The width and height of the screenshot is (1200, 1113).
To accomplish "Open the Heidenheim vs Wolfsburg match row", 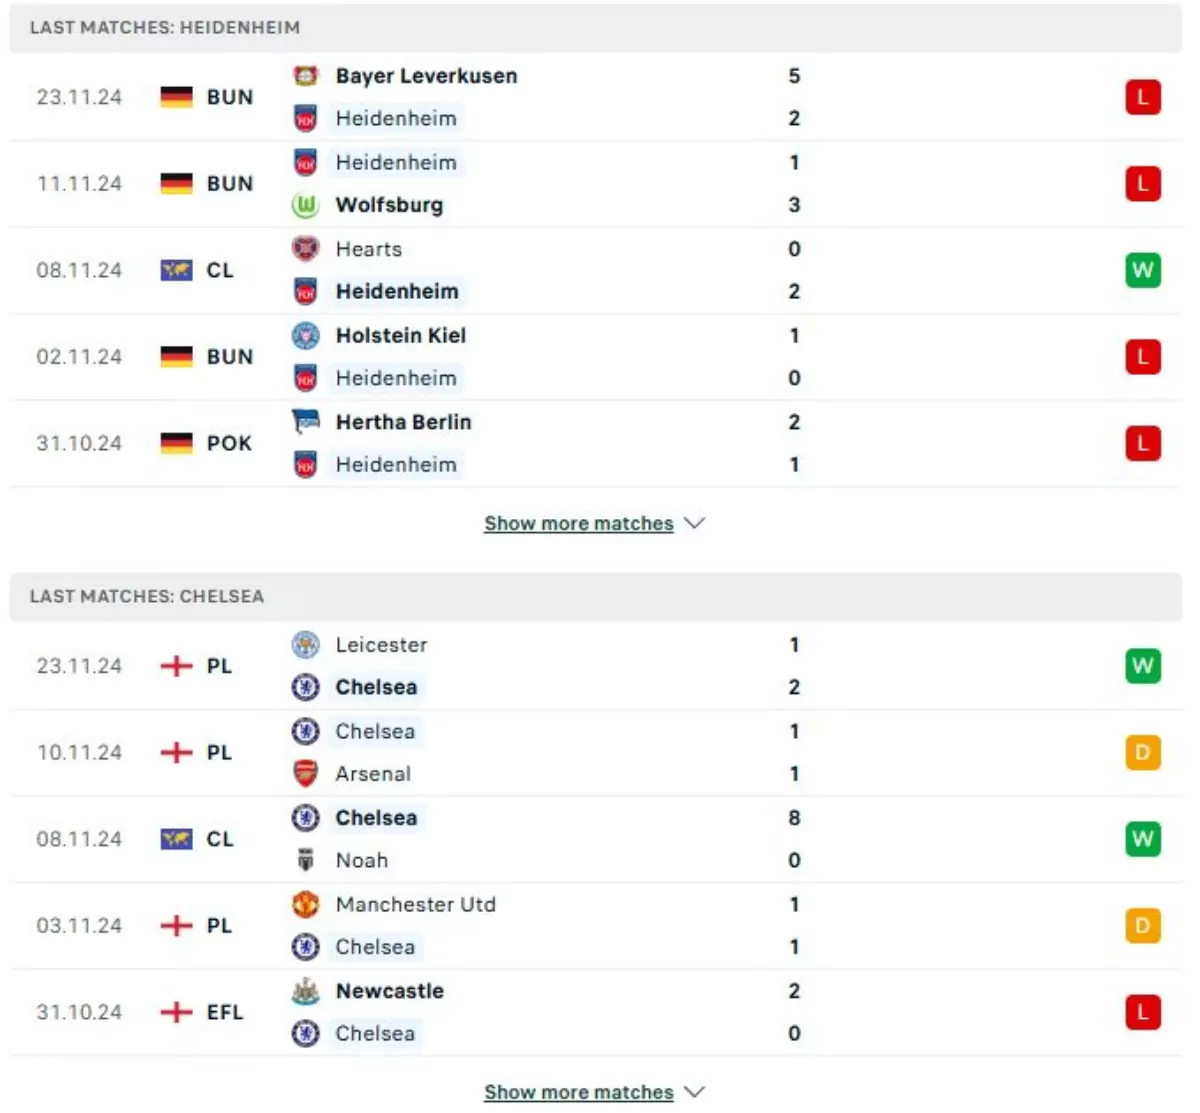I will (x=600, y=184).
